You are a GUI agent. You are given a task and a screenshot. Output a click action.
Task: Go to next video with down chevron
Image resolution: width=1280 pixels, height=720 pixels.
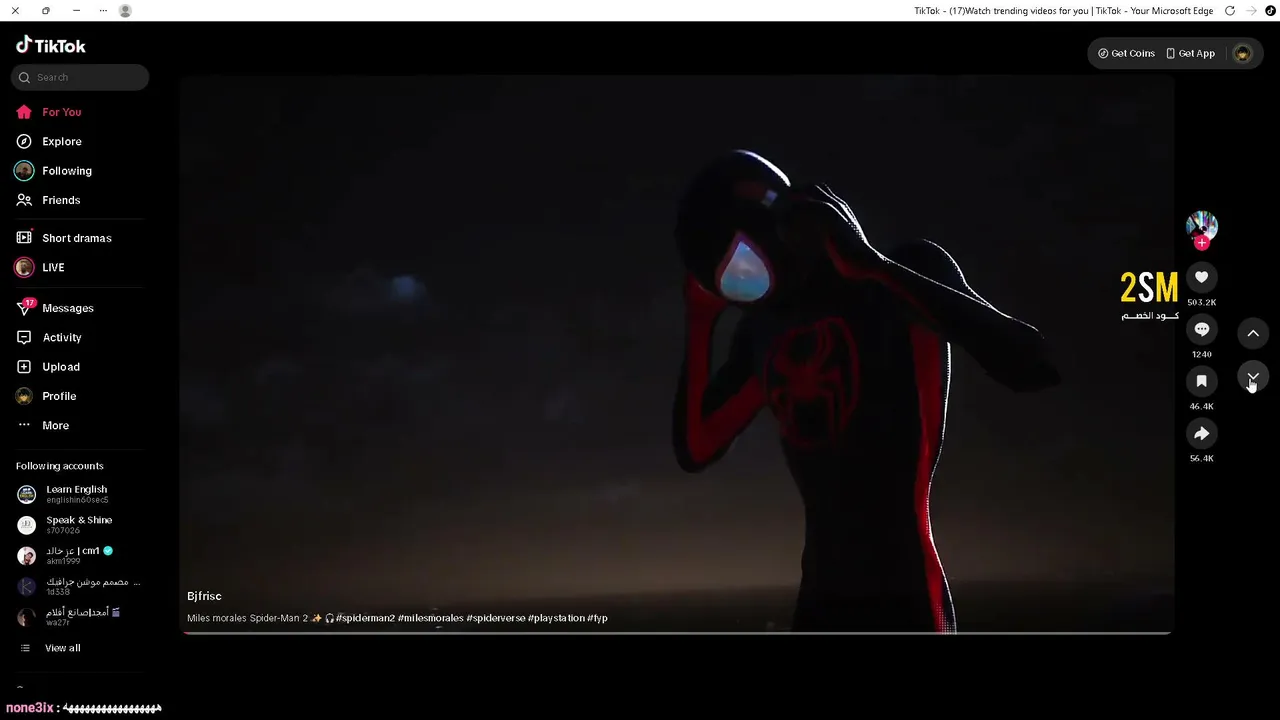tap(1253, 377)
